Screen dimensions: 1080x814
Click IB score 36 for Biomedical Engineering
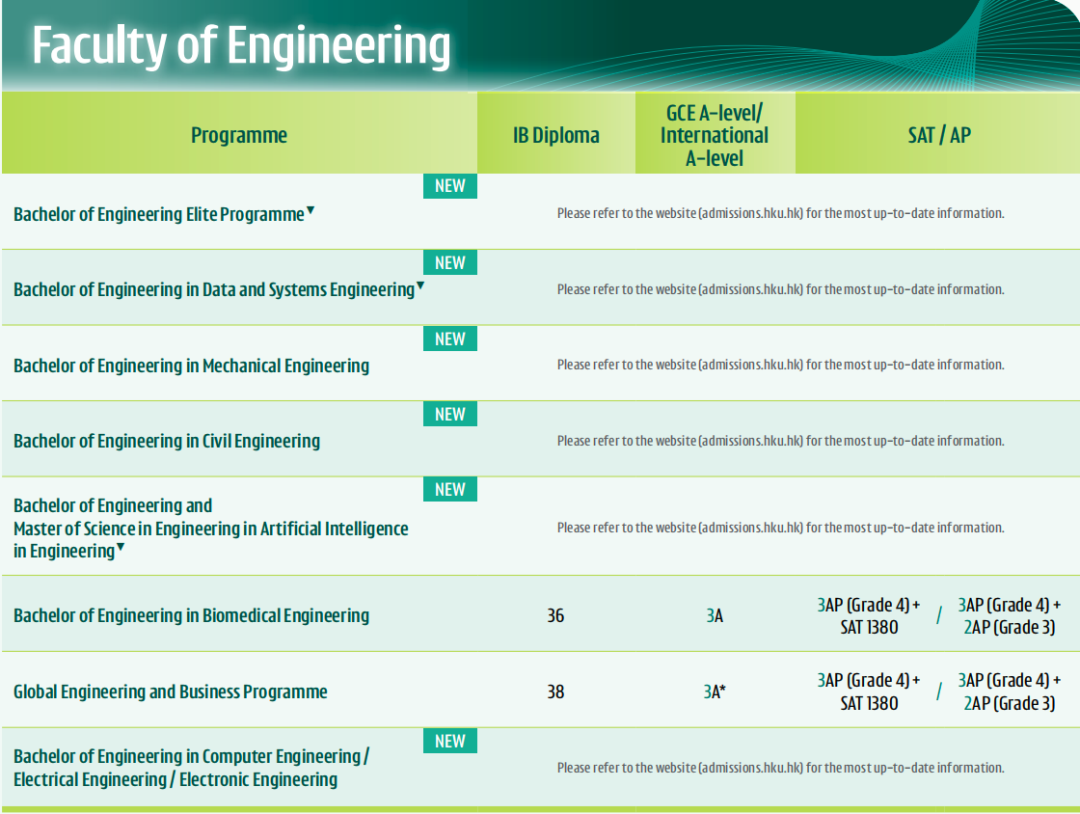pos(556,616)
